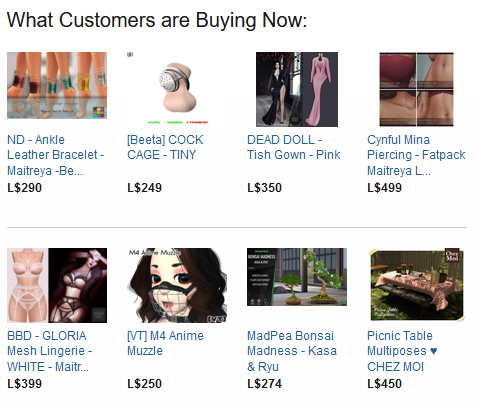Click the L$450 price under Picnic Table
477x409 pixels.
click(384, 384)
